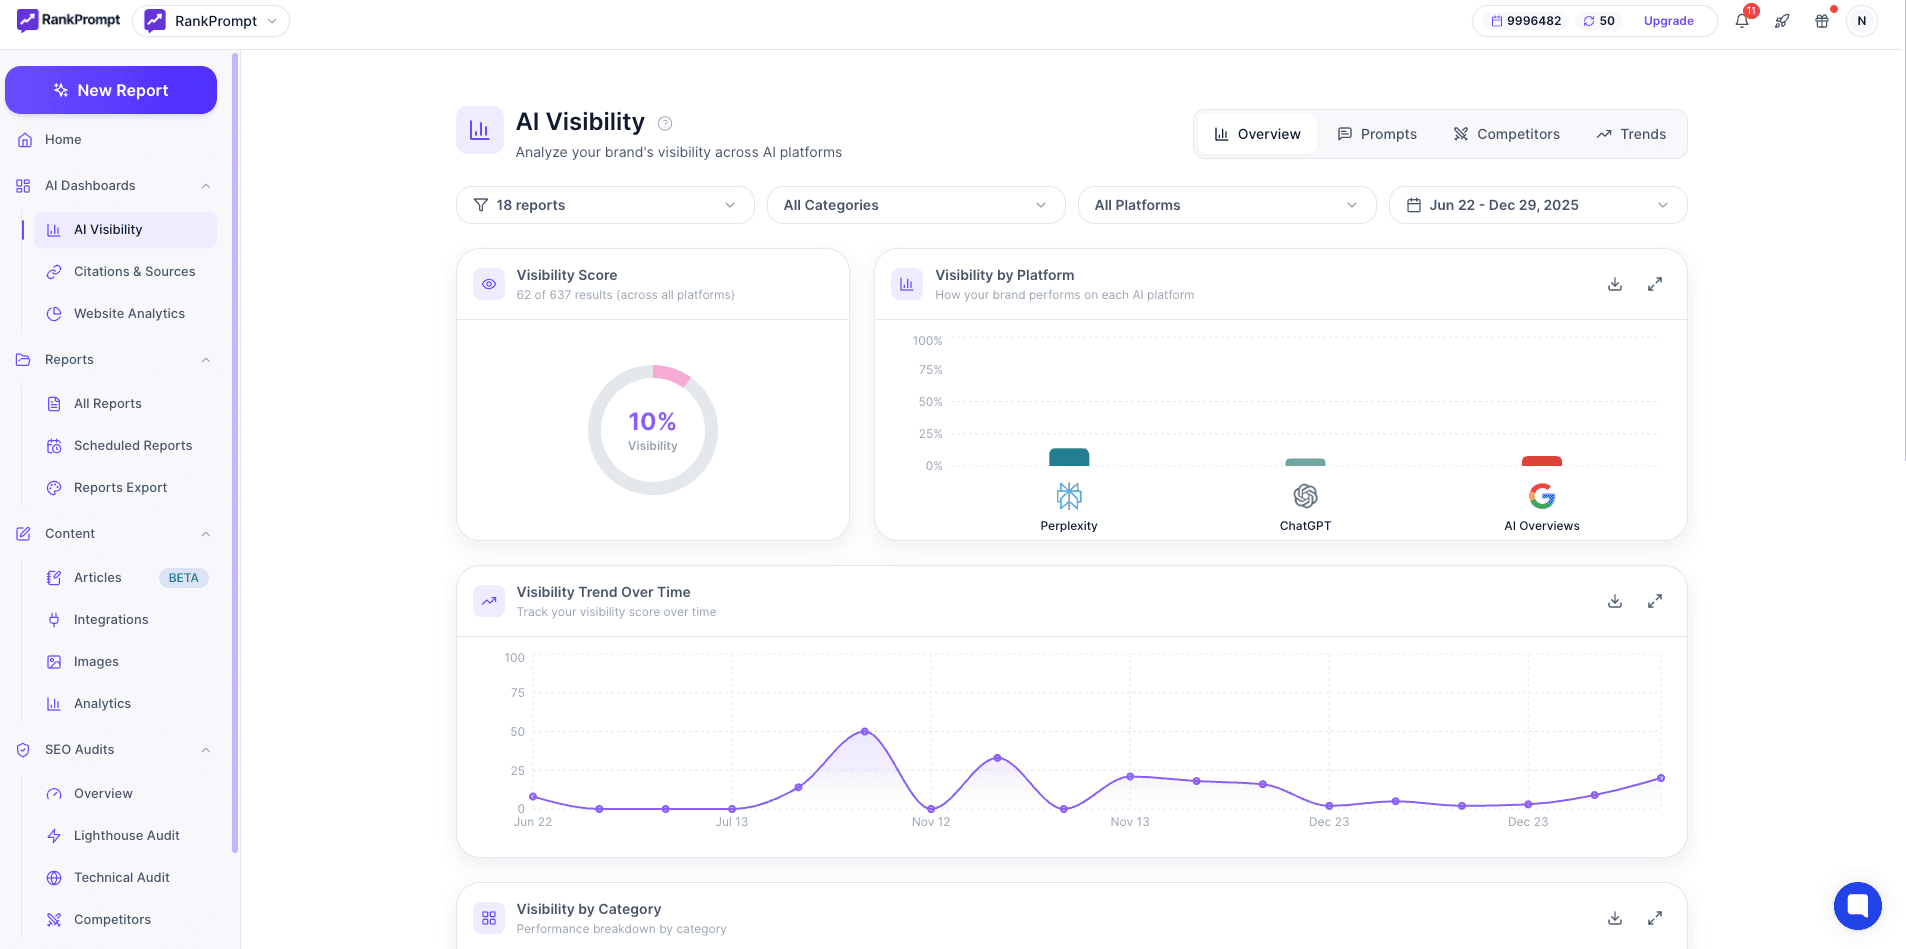The image size is (1906, 949).
Task: Collapse the AI Dashboards sidebar section
Action: click(x=206, y=186)
